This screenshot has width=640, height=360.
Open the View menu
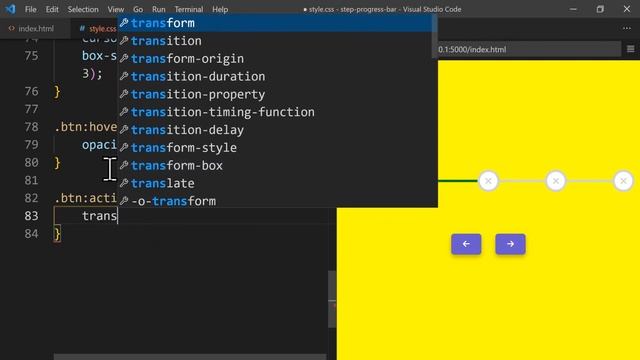click(116, 9)
